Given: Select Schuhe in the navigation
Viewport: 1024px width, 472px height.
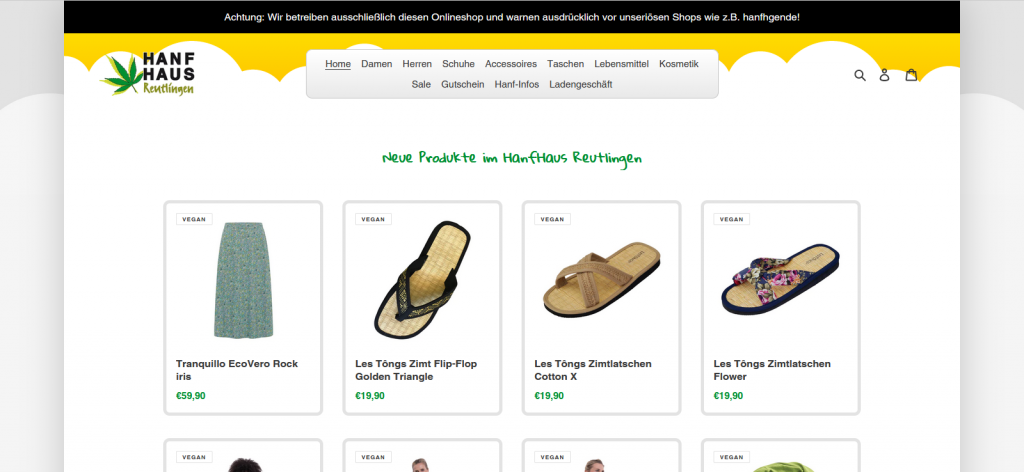Looking at the screenshot, I should pyautogui.click(x=458, y=64).
